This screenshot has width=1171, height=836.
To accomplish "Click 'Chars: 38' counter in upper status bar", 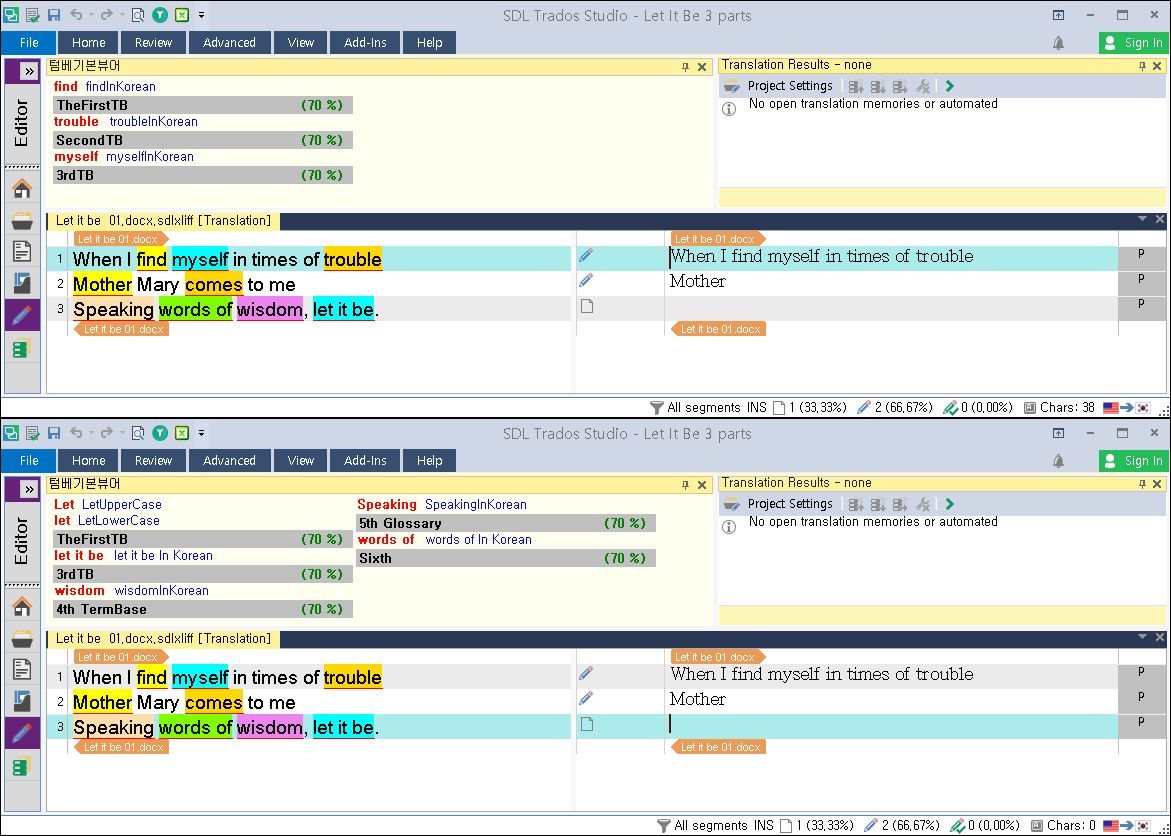I will (1059, 408).
